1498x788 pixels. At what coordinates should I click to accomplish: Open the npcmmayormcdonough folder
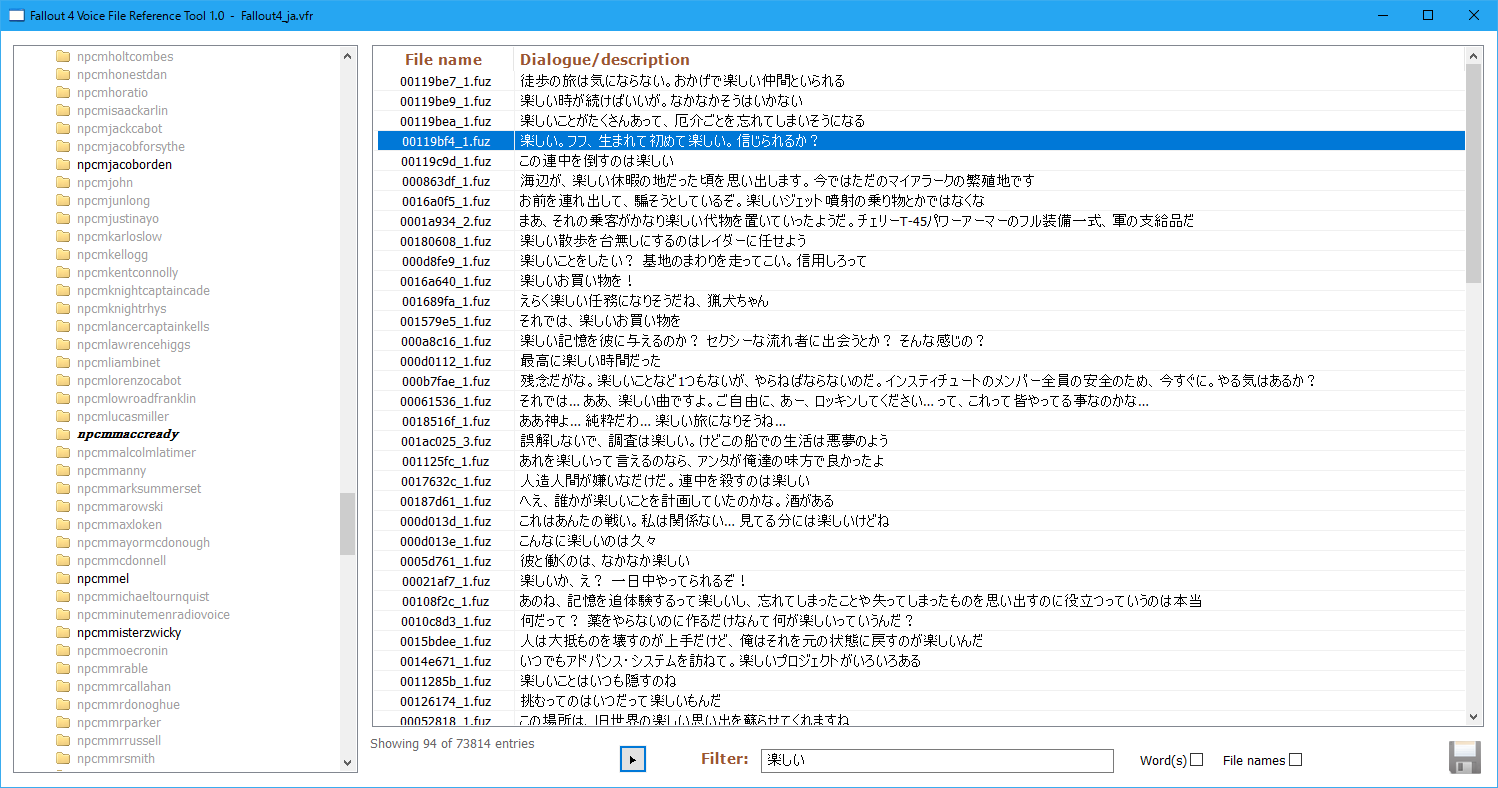(143, 543)
